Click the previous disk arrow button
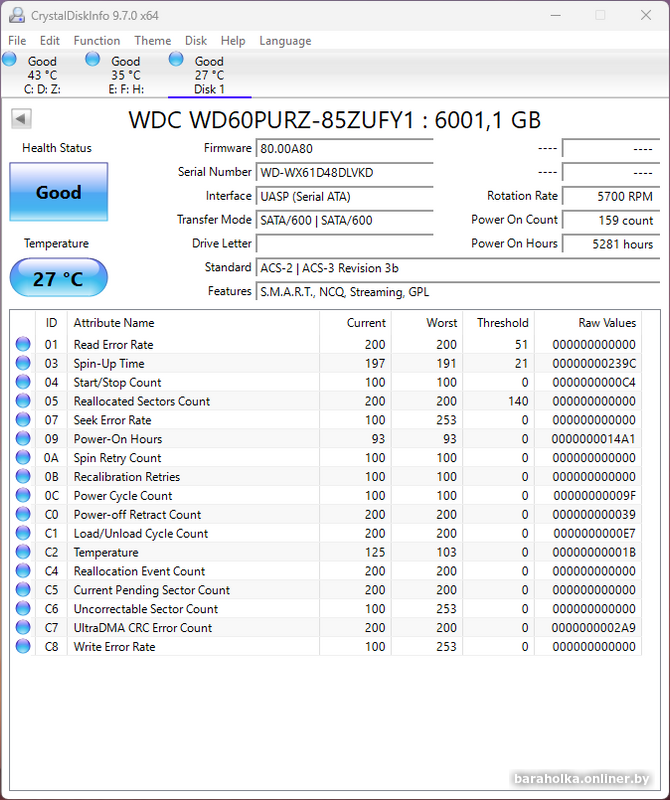Viewport: 670px width, 800px height. click(21, 119)
